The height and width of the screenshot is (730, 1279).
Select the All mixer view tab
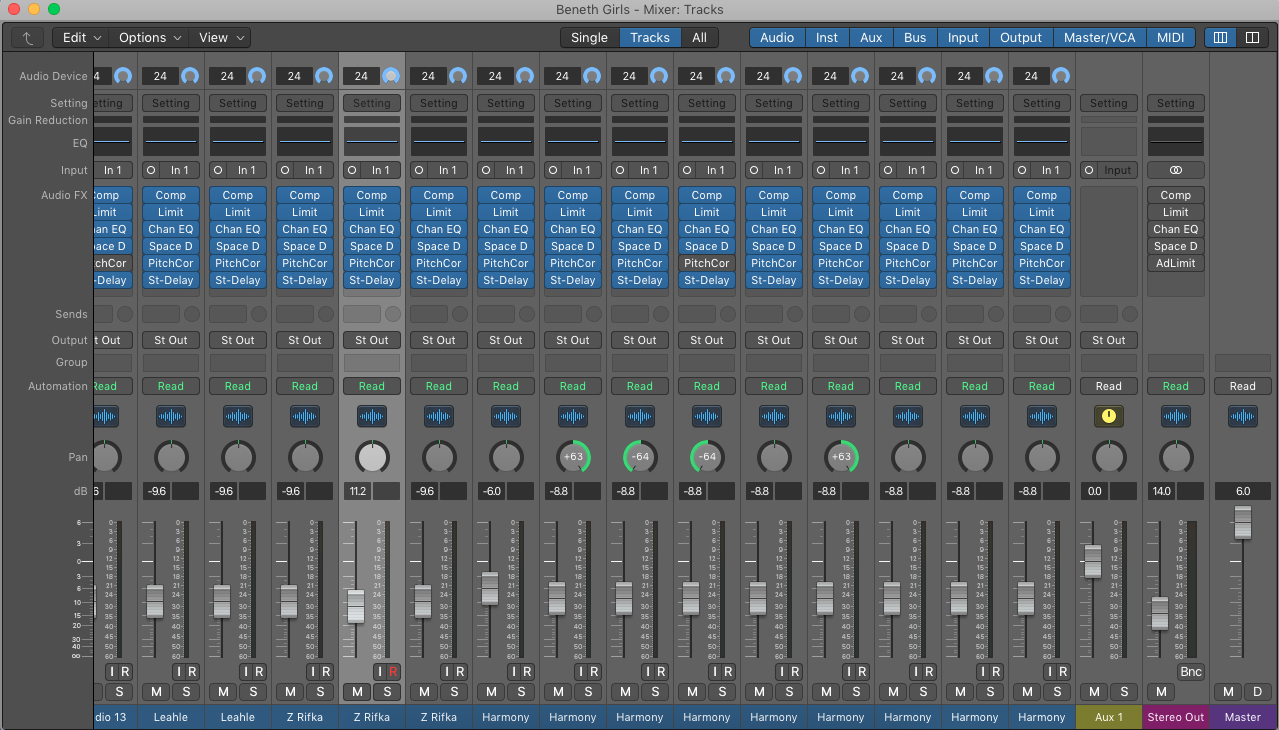click(x=699, y=38)
